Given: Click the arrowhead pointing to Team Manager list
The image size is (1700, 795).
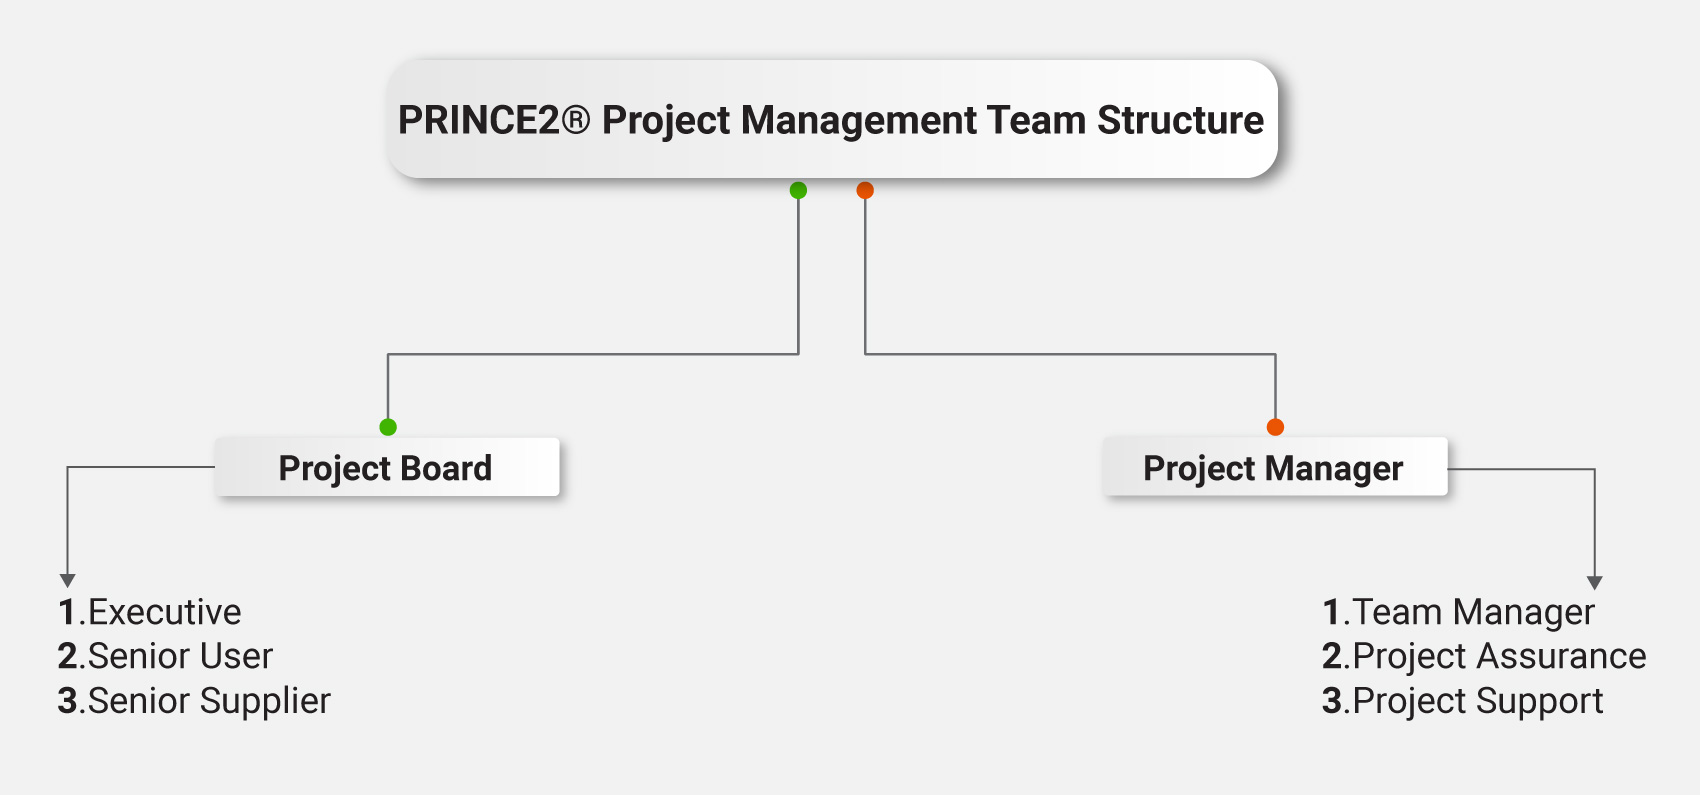Looking at the screenshot, I should [1595, 582].
